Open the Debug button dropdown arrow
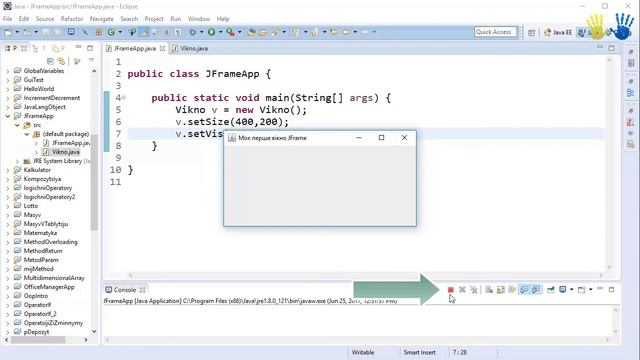Screen dimensions: 640x360 coord(201,32)
